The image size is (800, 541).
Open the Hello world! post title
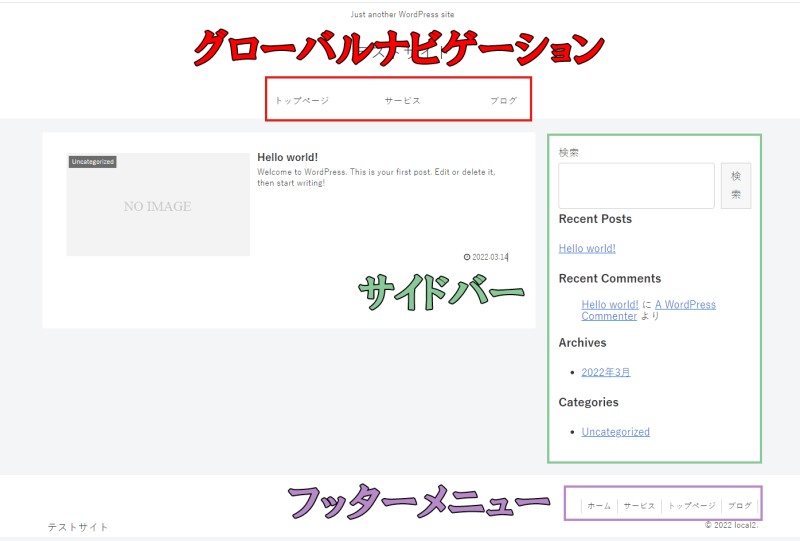point(287,157)
